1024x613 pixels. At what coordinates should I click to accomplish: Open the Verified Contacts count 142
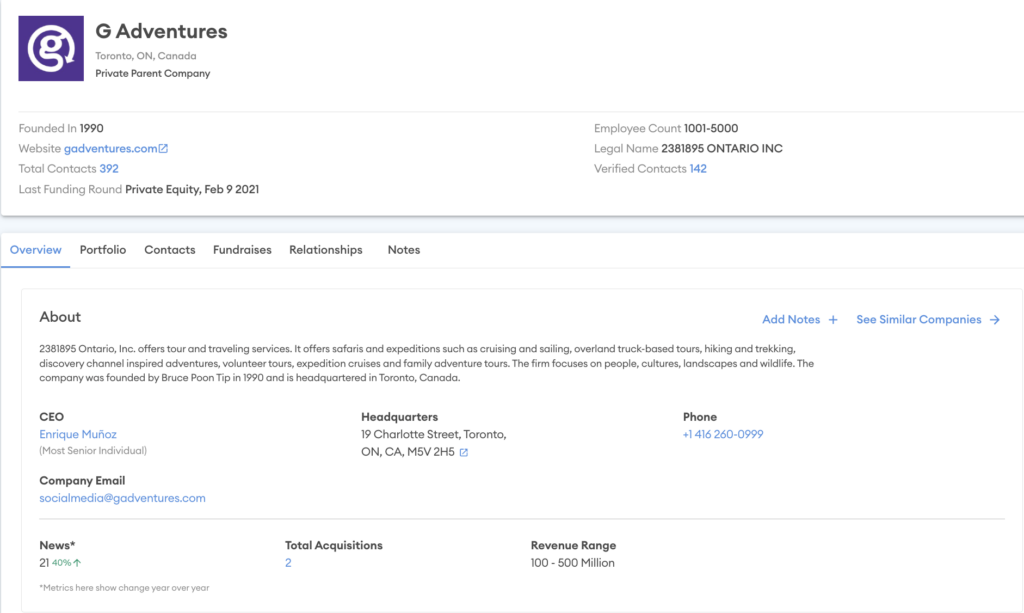(698, 168)
